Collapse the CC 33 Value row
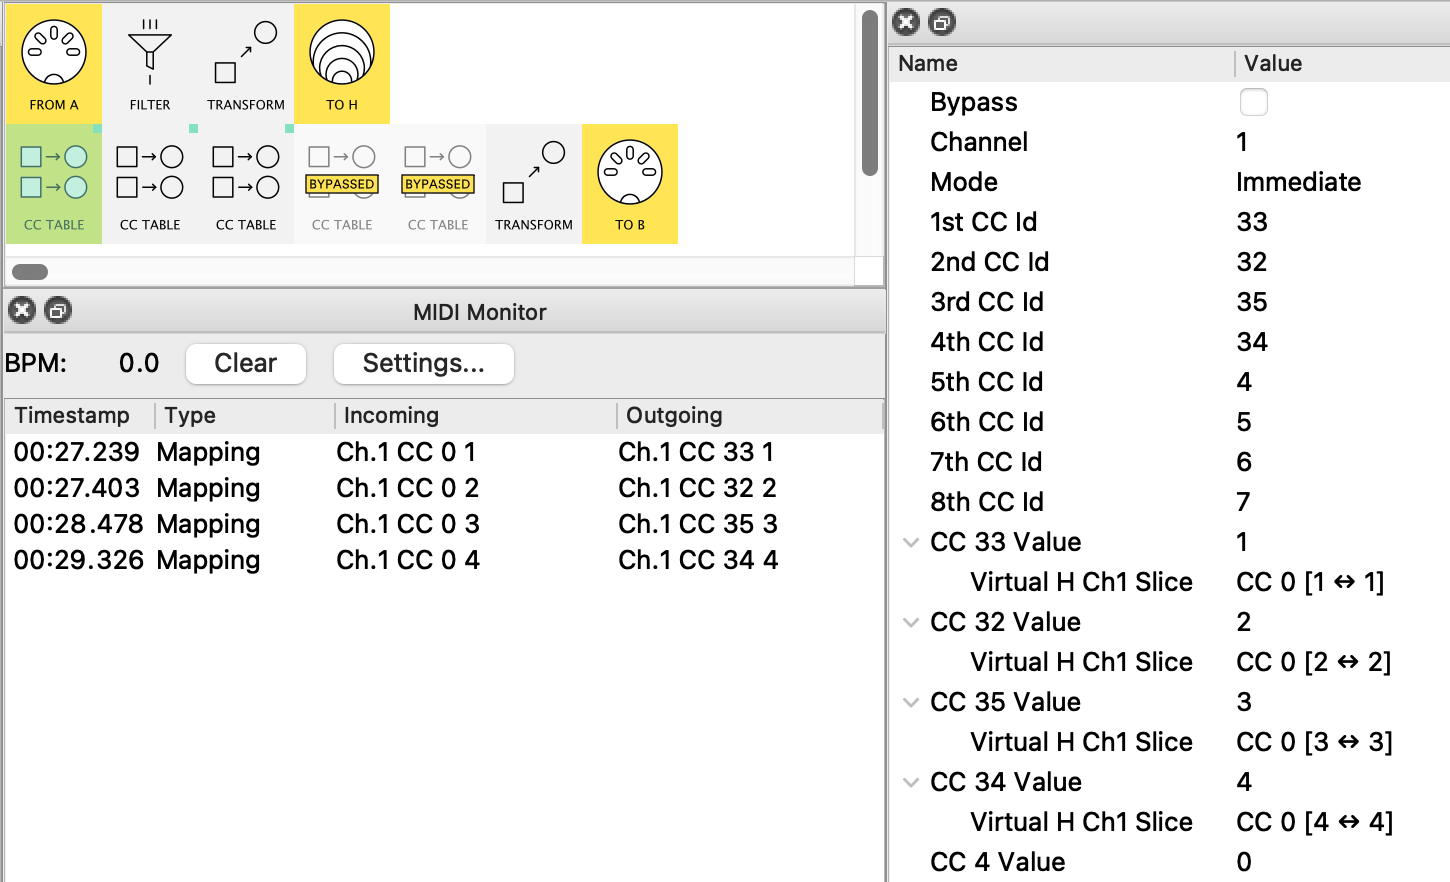 pos(911,542)
